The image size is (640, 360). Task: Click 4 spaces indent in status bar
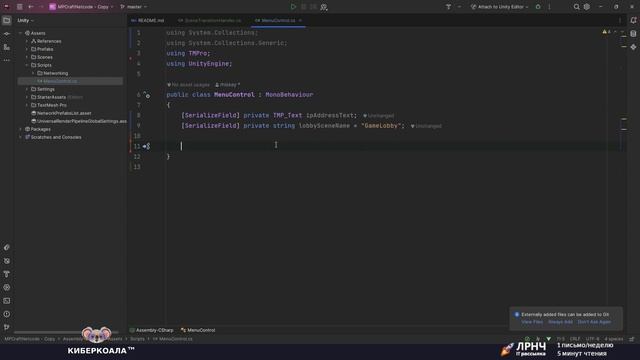(x=613, y=339)
